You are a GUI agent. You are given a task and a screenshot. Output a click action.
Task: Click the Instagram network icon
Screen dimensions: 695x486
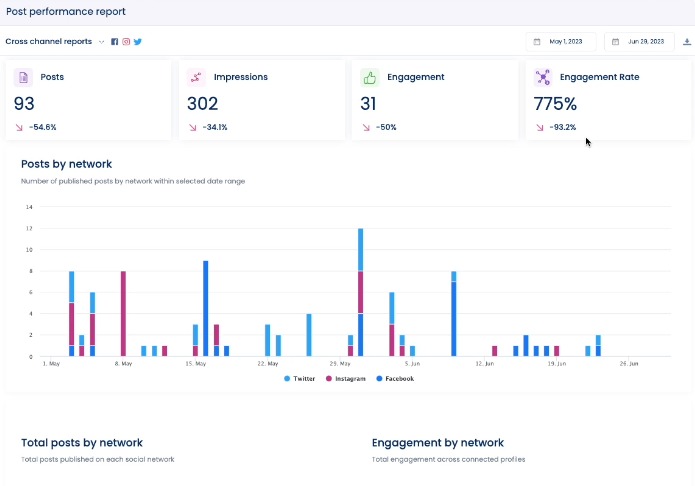(x=126, y=42)
